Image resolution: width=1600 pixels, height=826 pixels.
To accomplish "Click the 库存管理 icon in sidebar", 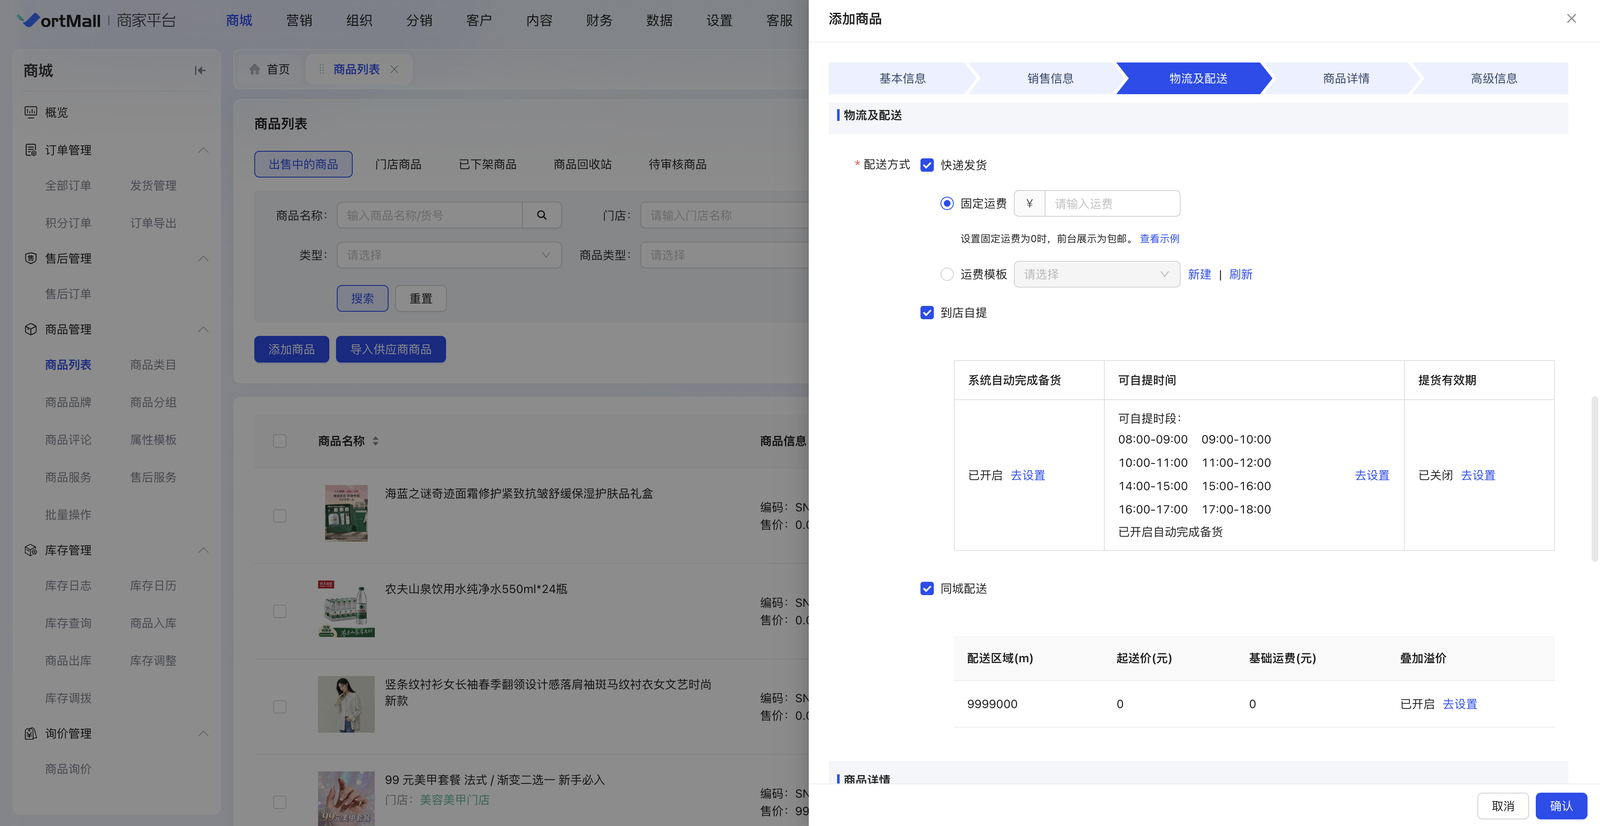I will pos(31,550).
